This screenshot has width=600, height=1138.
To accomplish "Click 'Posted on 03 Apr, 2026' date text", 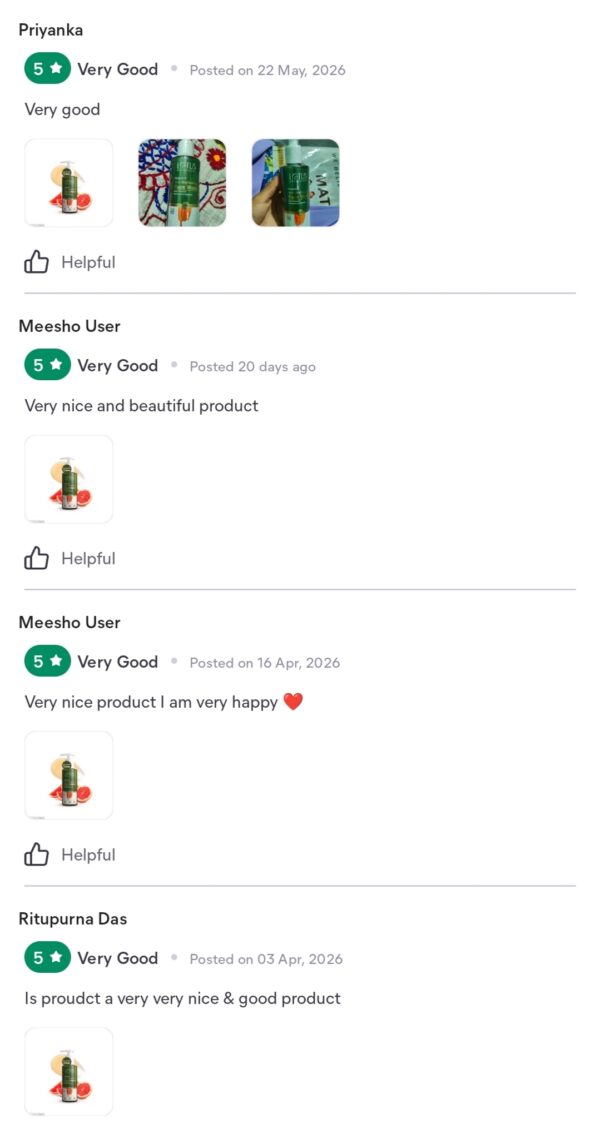I will click(x=266, y=959).
